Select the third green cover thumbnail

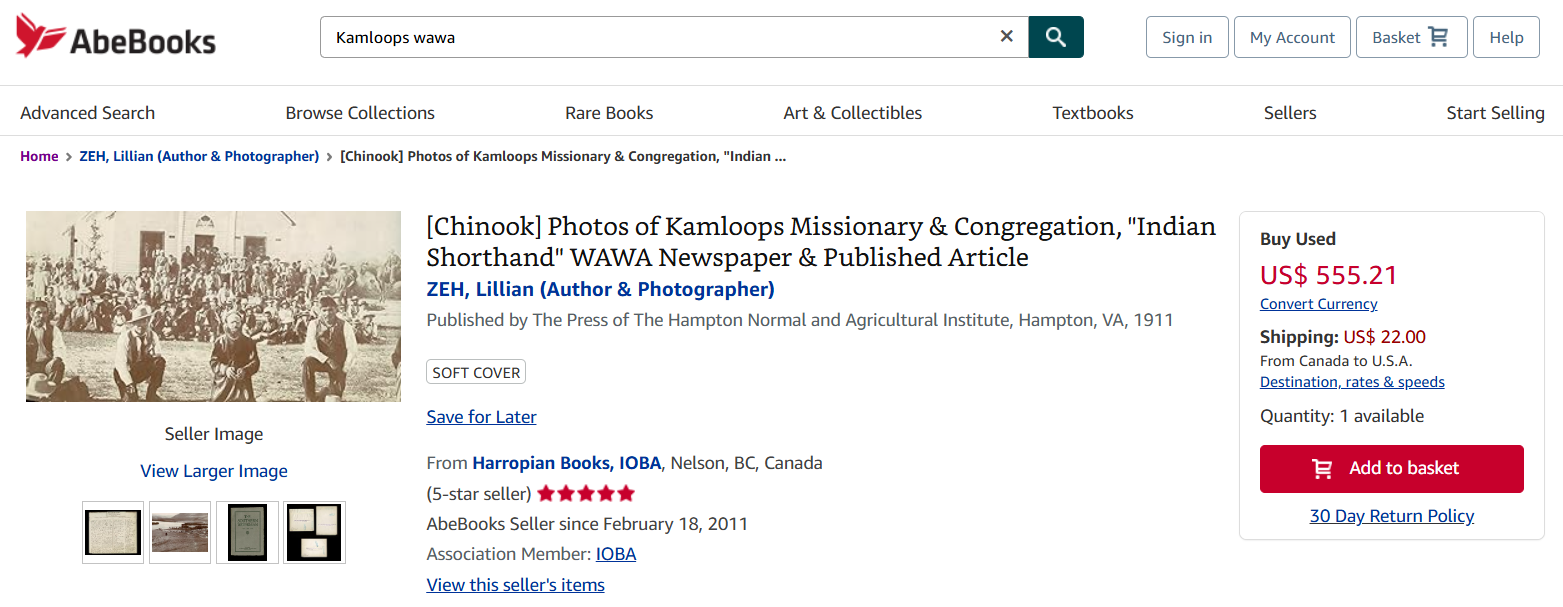tap(247, 532)
